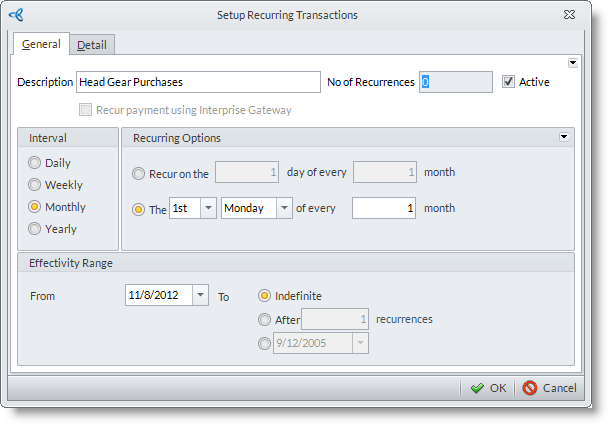This screenshot has width=608, height=424.
Task: Click the small arrow icon below close button
Action: tap(572, 62)
